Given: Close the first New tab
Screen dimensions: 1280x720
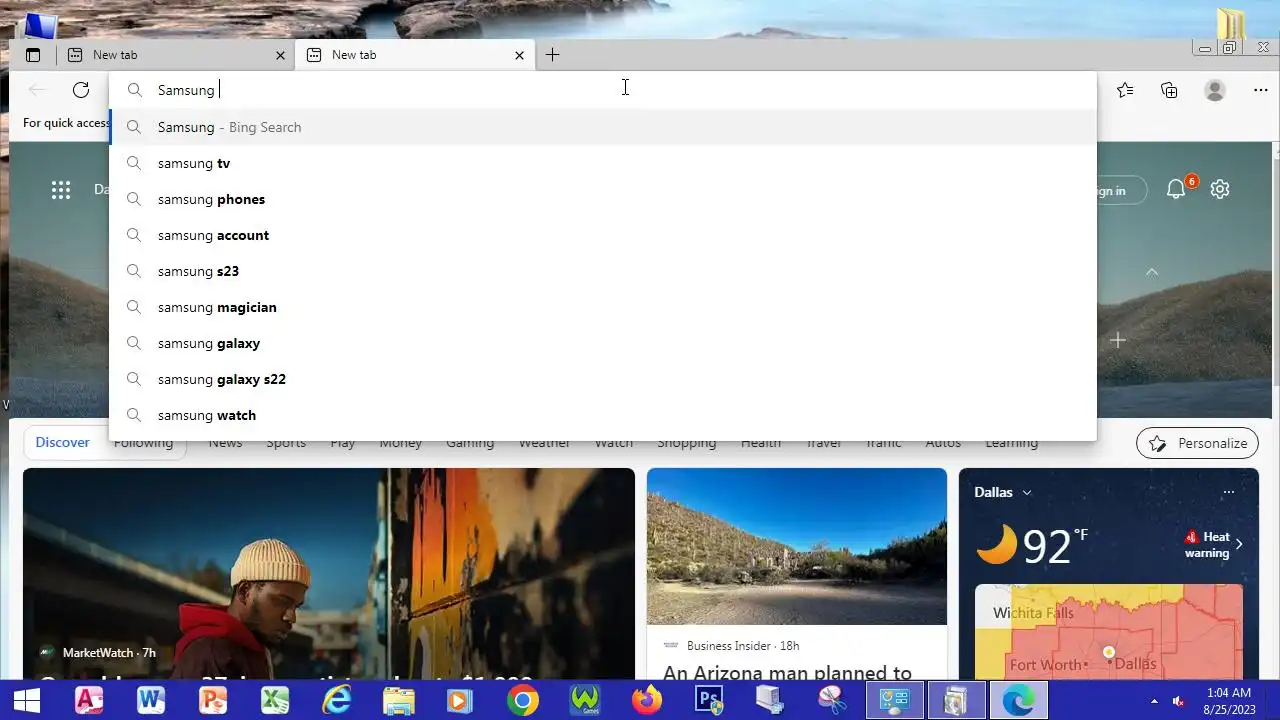Looking at the screenshot, I should point(280,55).
